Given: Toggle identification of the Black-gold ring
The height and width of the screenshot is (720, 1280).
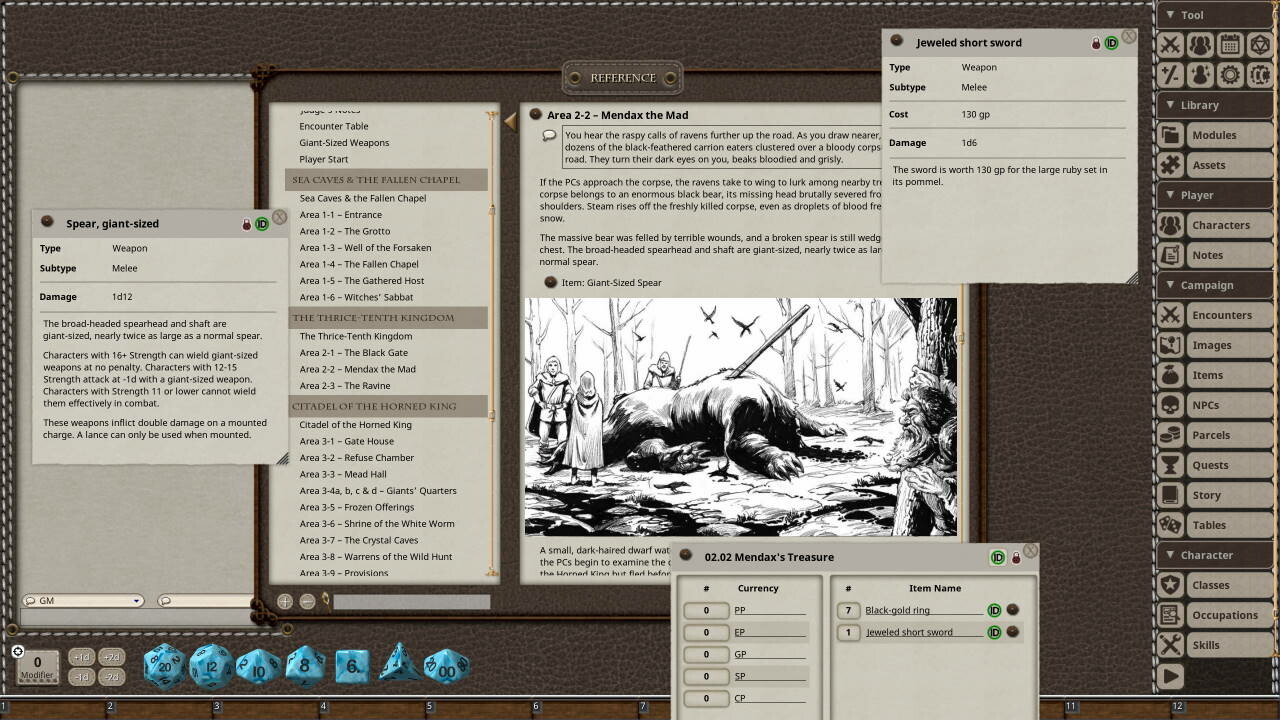Looking at the screenshot, I should 994,610.
